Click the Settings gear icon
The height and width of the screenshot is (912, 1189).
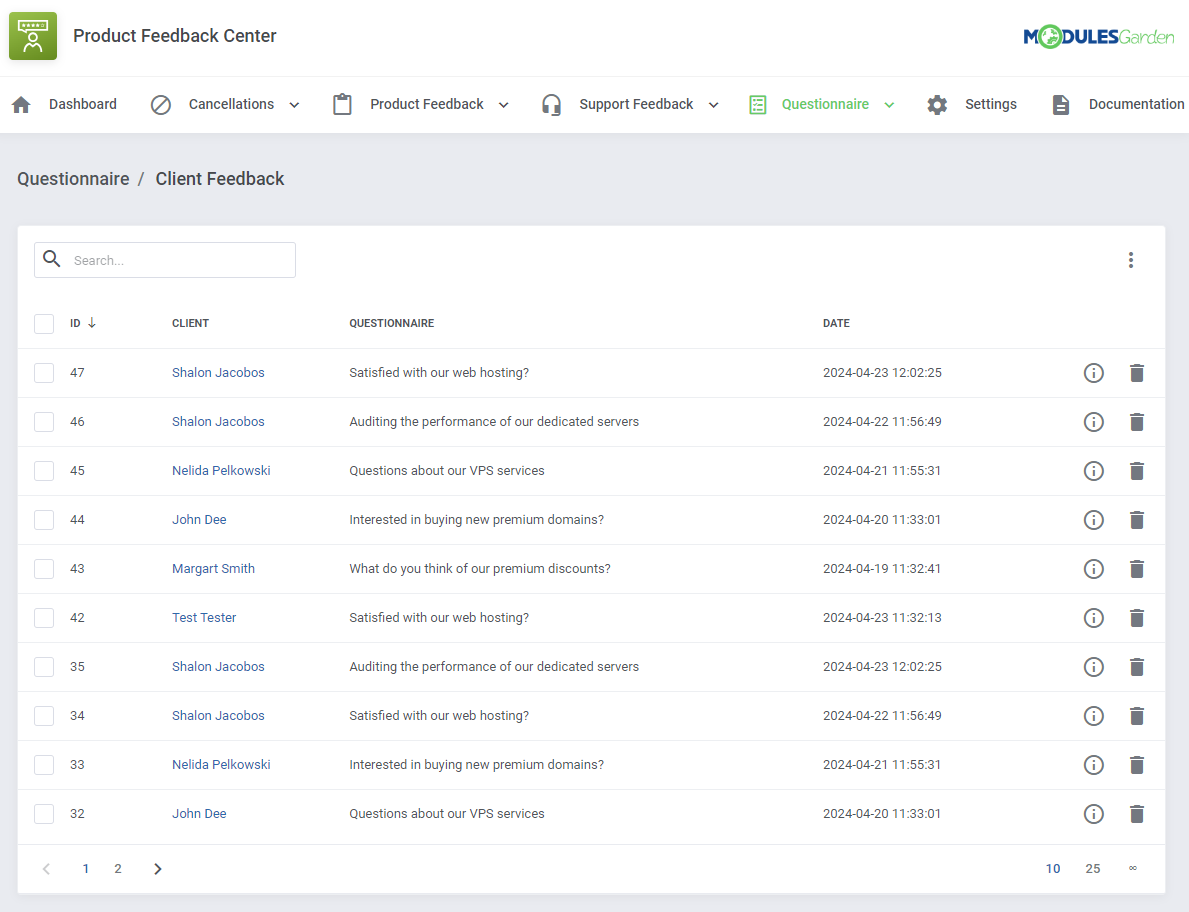coord(937,105)
